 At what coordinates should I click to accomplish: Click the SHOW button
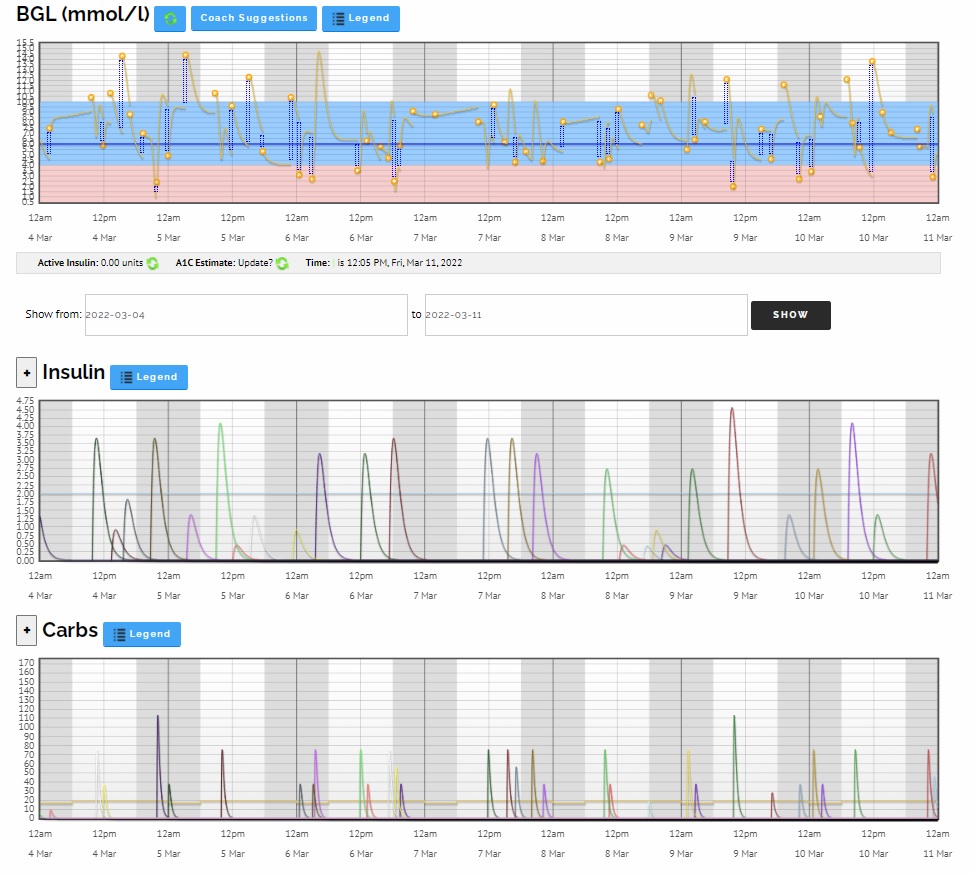[790, 315]
